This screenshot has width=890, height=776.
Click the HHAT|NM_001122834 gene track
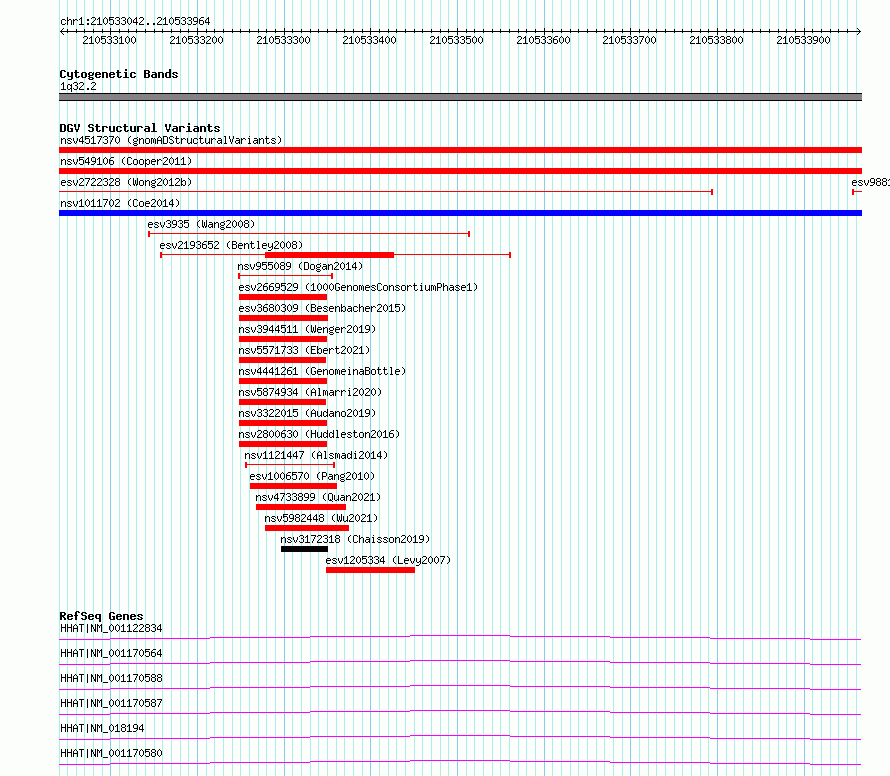pos(460,637)
